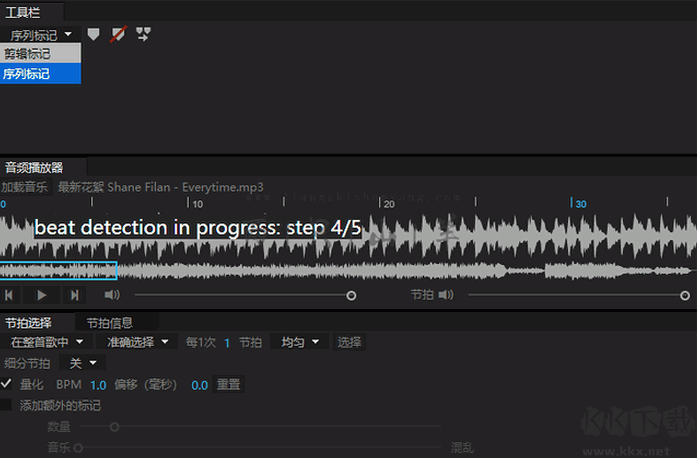Viewport: 697px width, 458px height.
Task: Enable the 添加额外的标记 checkbox
Action: tap(6, 405)
